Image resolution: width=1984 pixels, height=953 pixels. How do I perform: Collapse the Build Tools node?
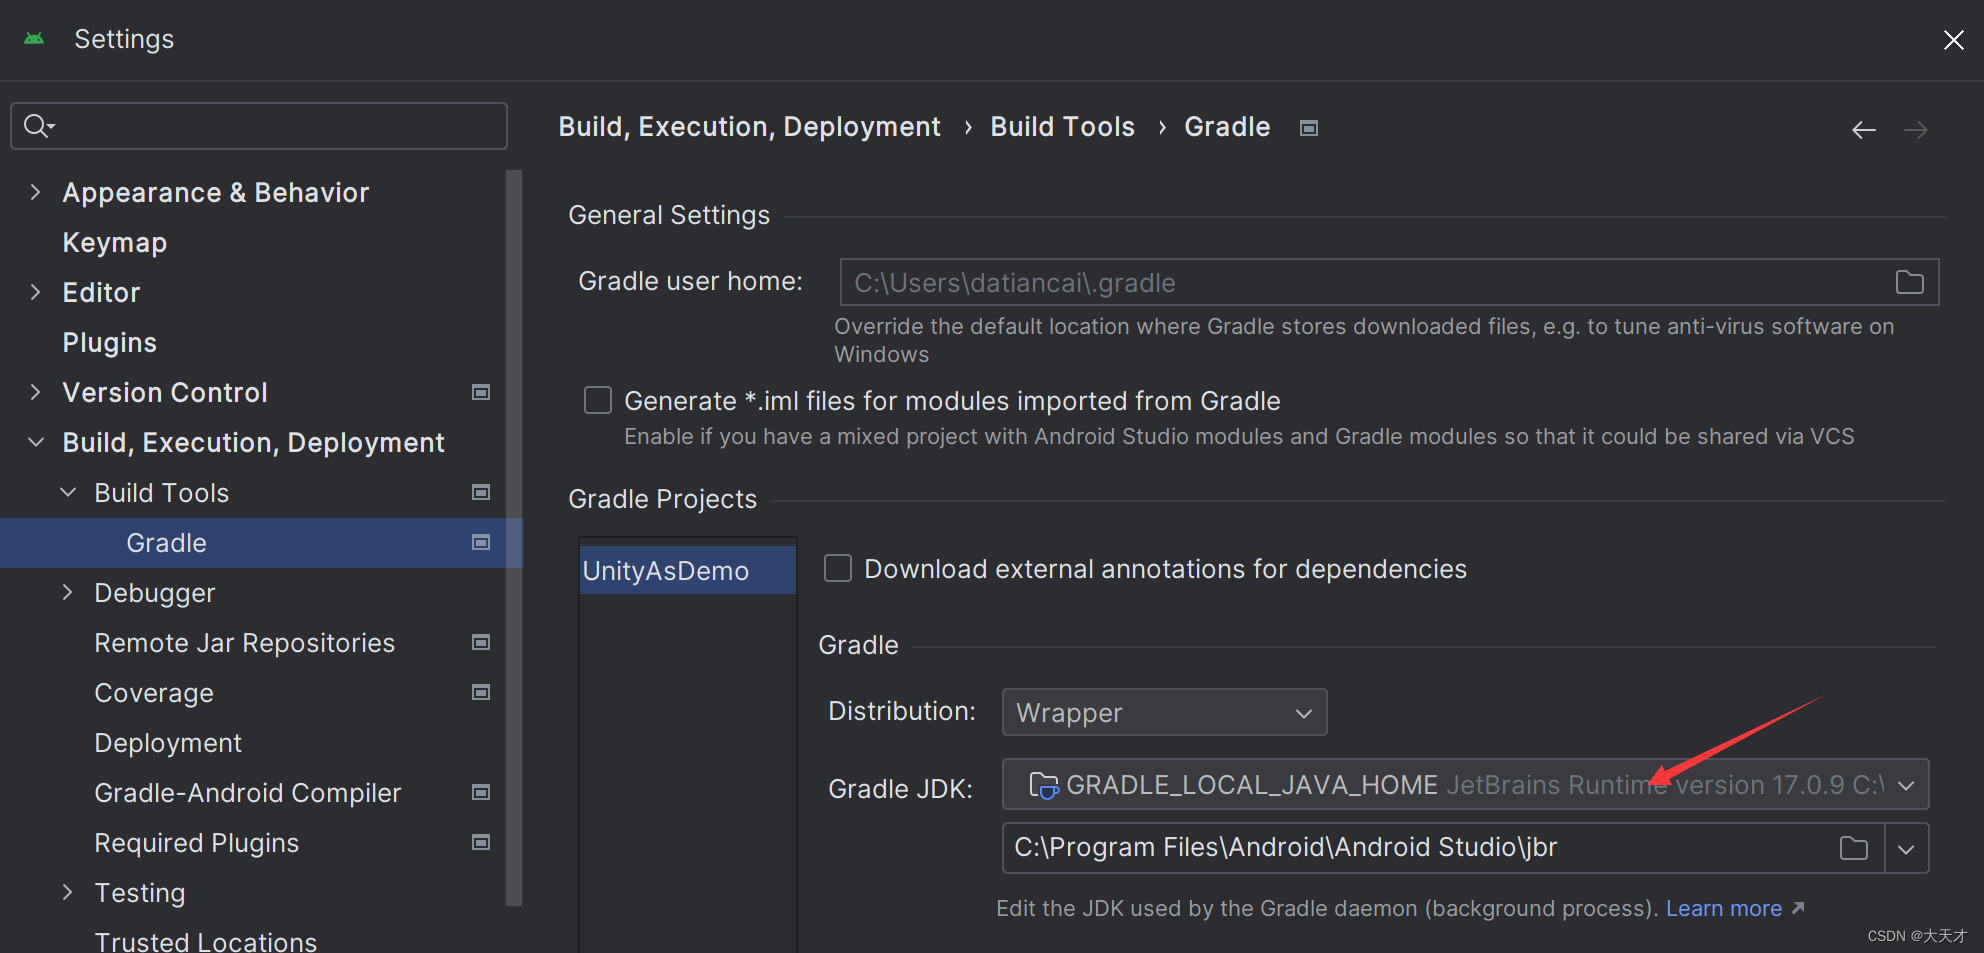tap(68, 492)
